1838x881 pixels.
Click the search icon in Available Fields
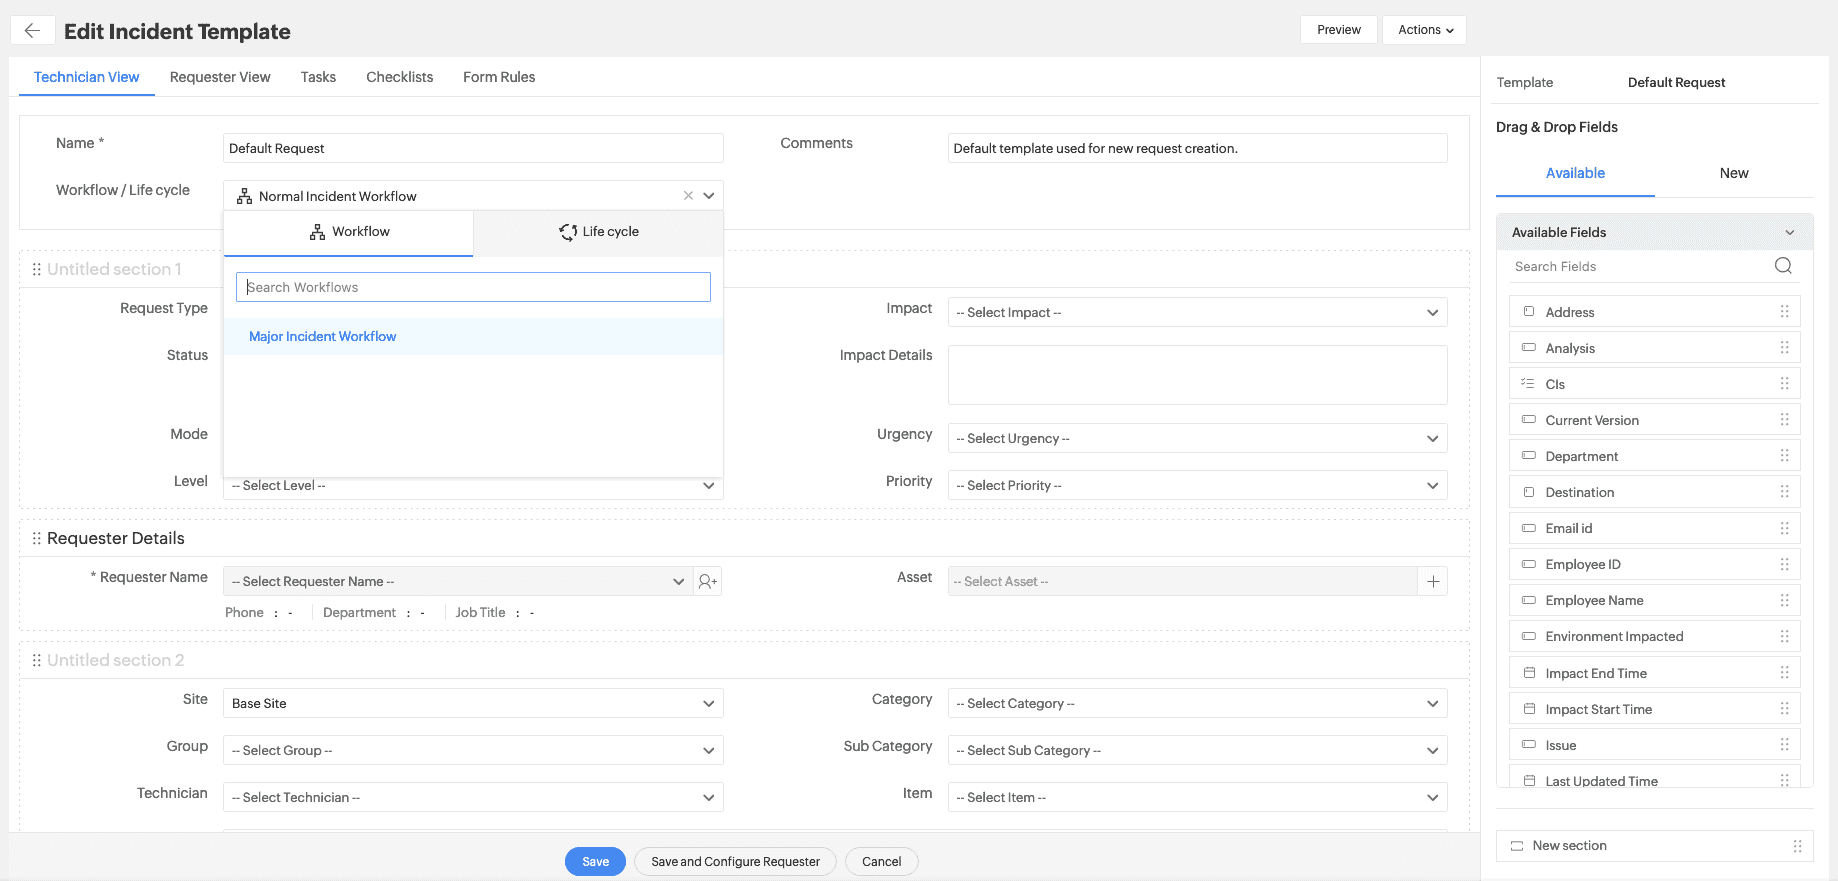point(1783,266)
